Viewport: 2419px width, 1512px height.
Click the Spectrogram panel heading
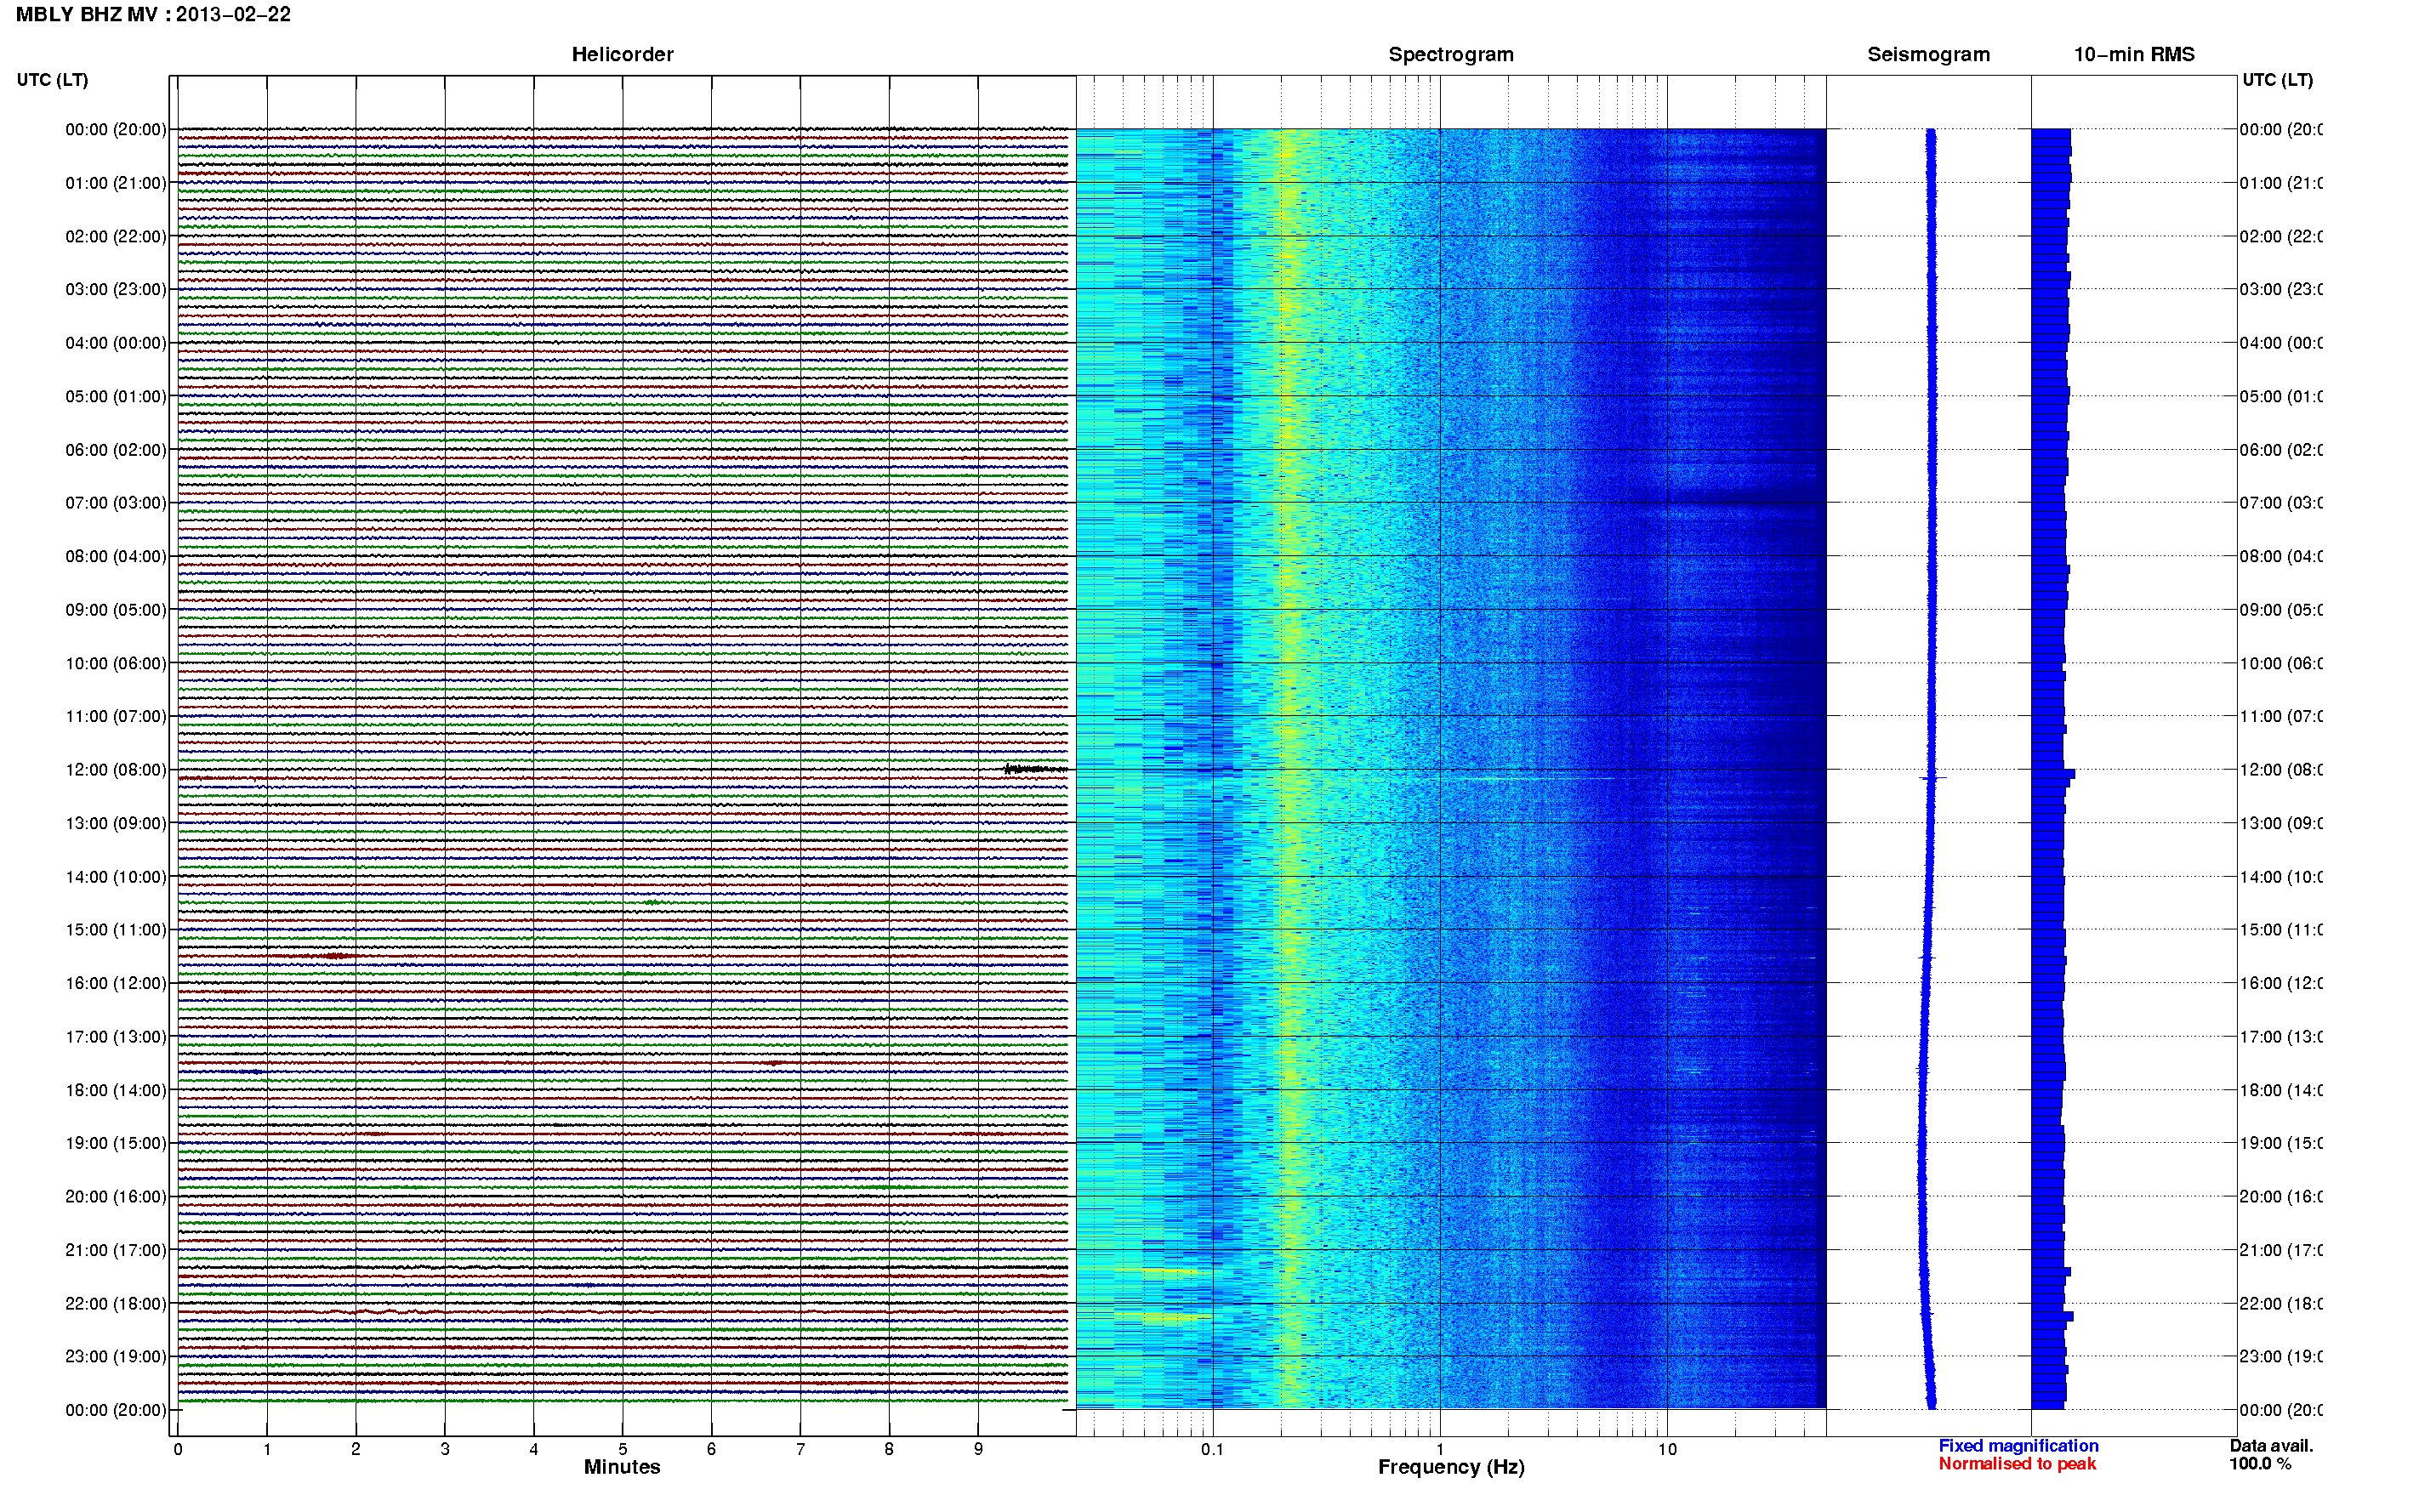click(x=1451, y=54)
